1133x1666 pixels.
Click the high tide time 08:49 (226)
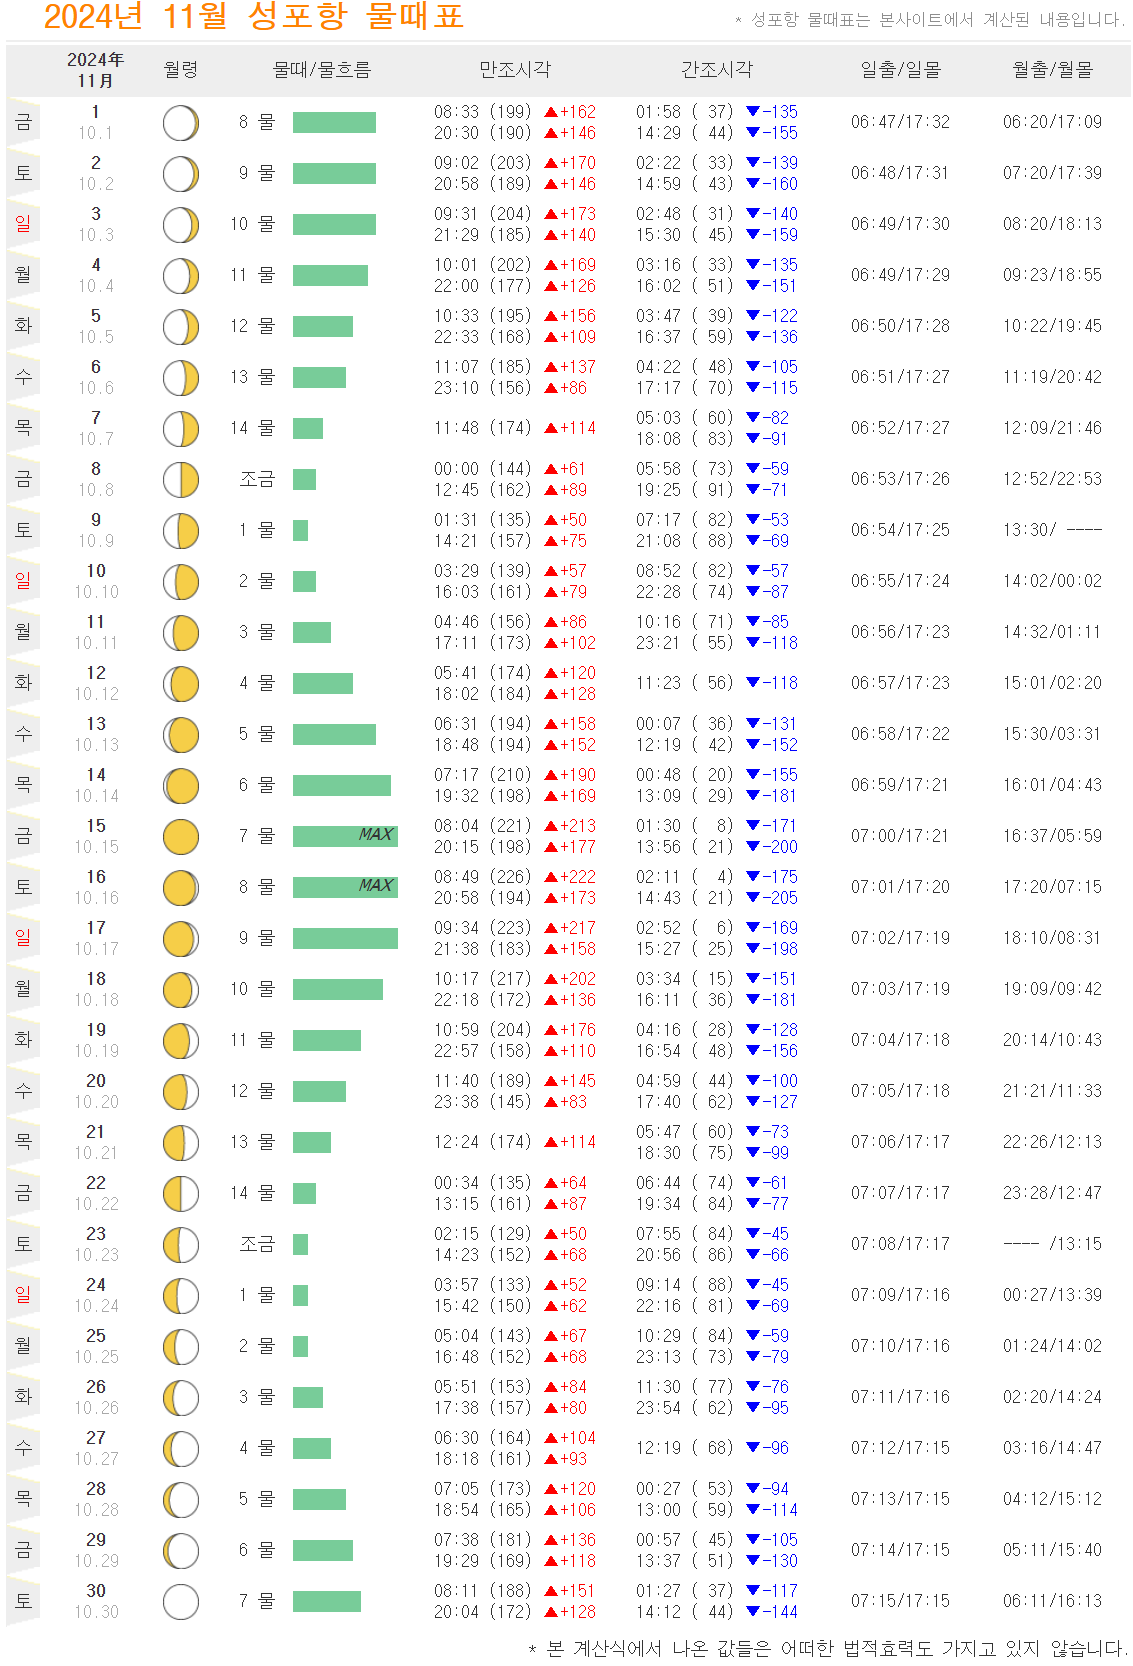click(x=483, y=877)
